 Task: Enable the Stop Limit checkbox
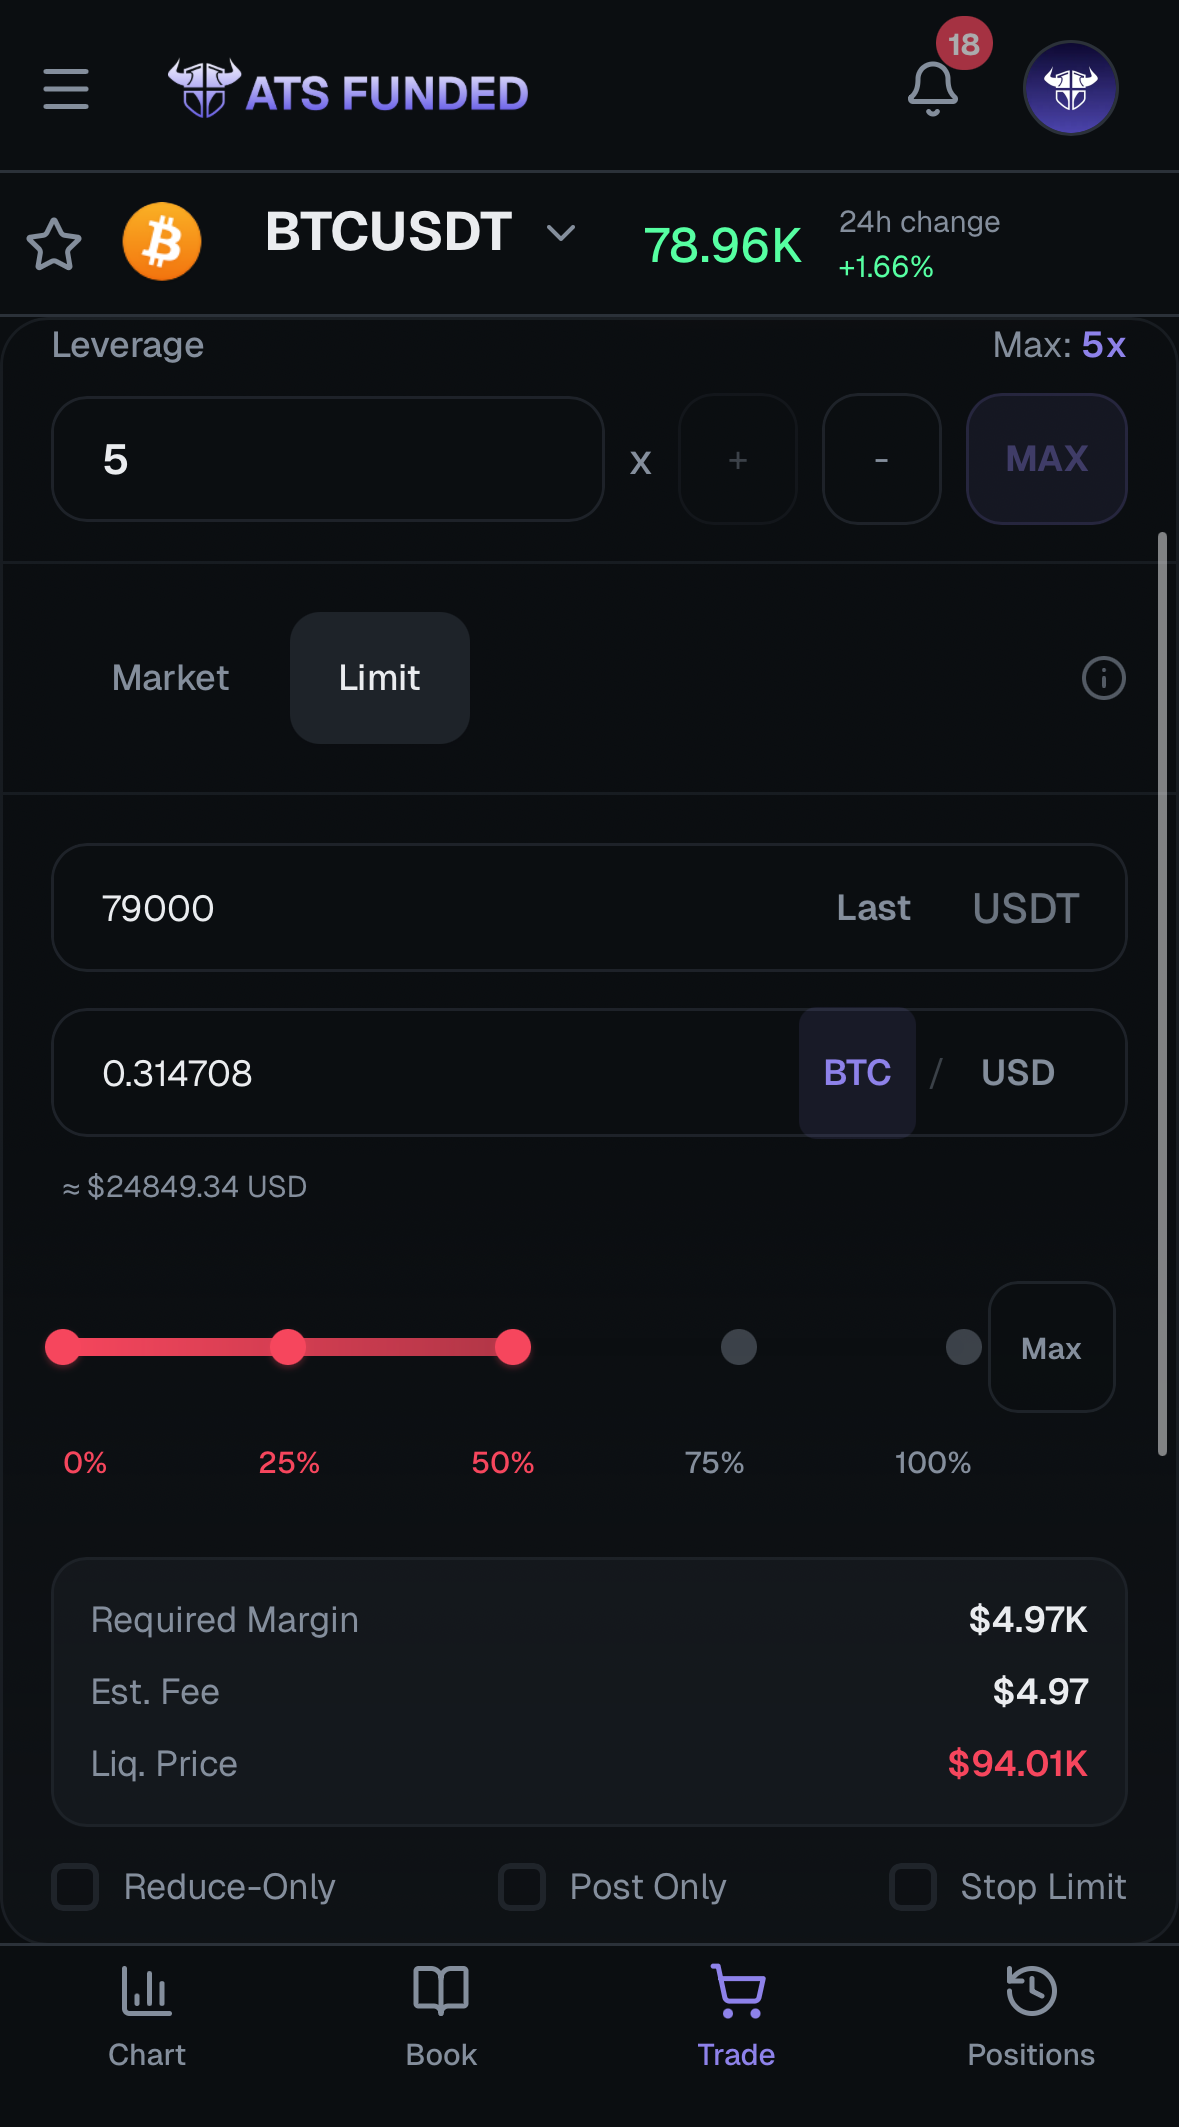coord(913,1887)
